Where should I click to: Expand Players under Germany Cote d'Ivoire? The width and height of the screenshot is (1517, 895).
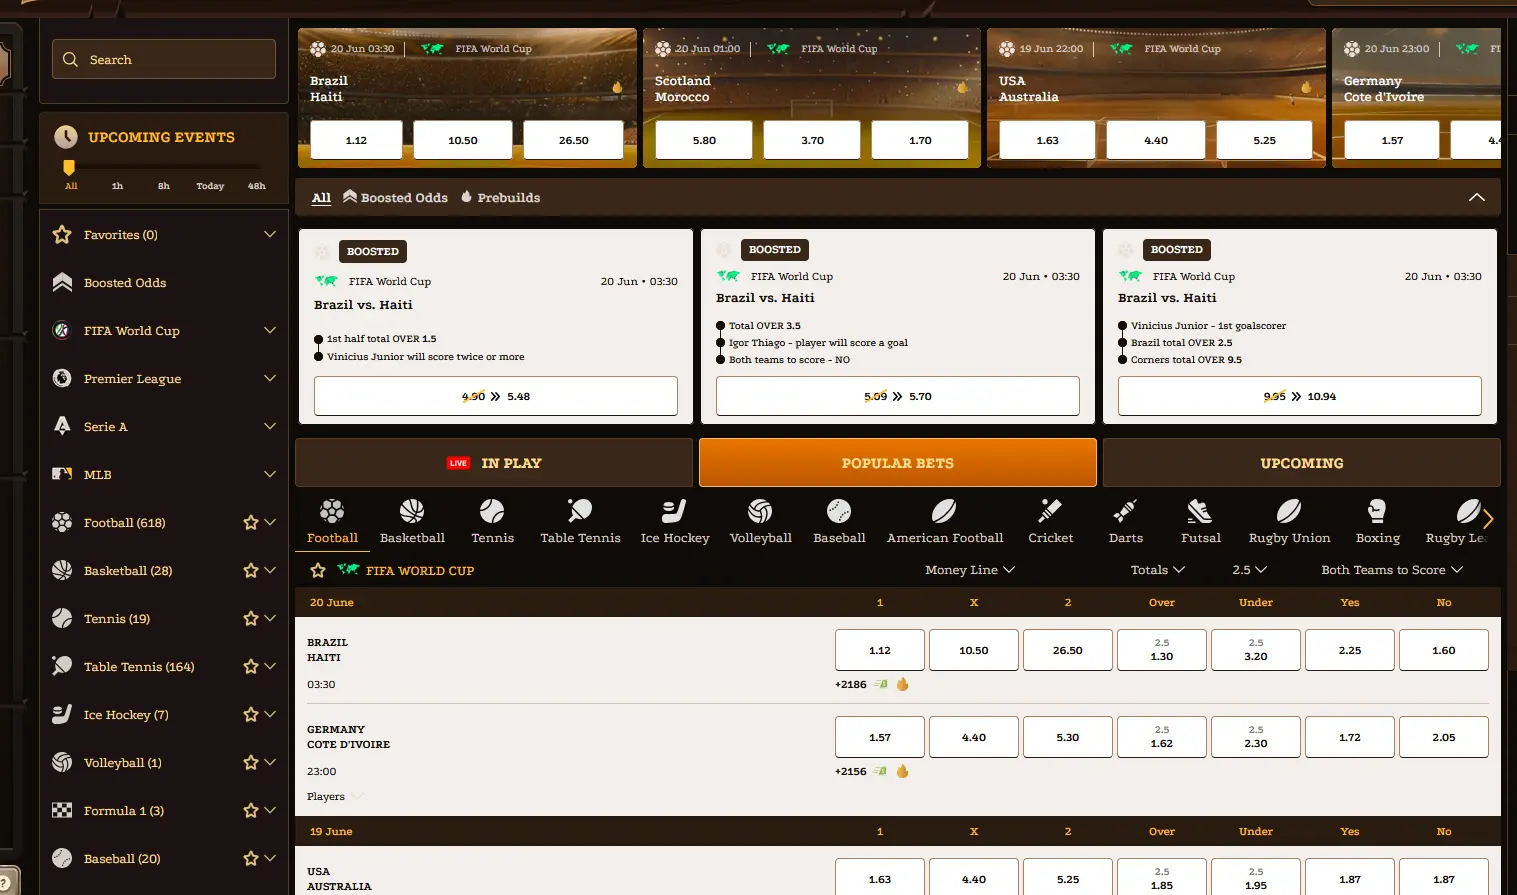(x=335, y=797)
